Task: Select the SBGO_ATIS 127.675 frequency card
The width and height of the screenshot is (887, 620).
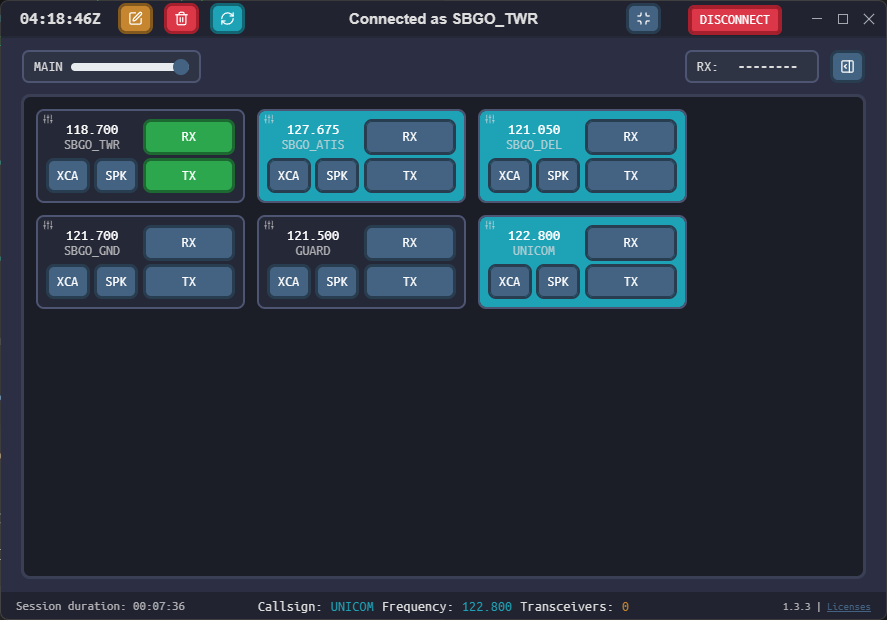Action: pos(312,137)
